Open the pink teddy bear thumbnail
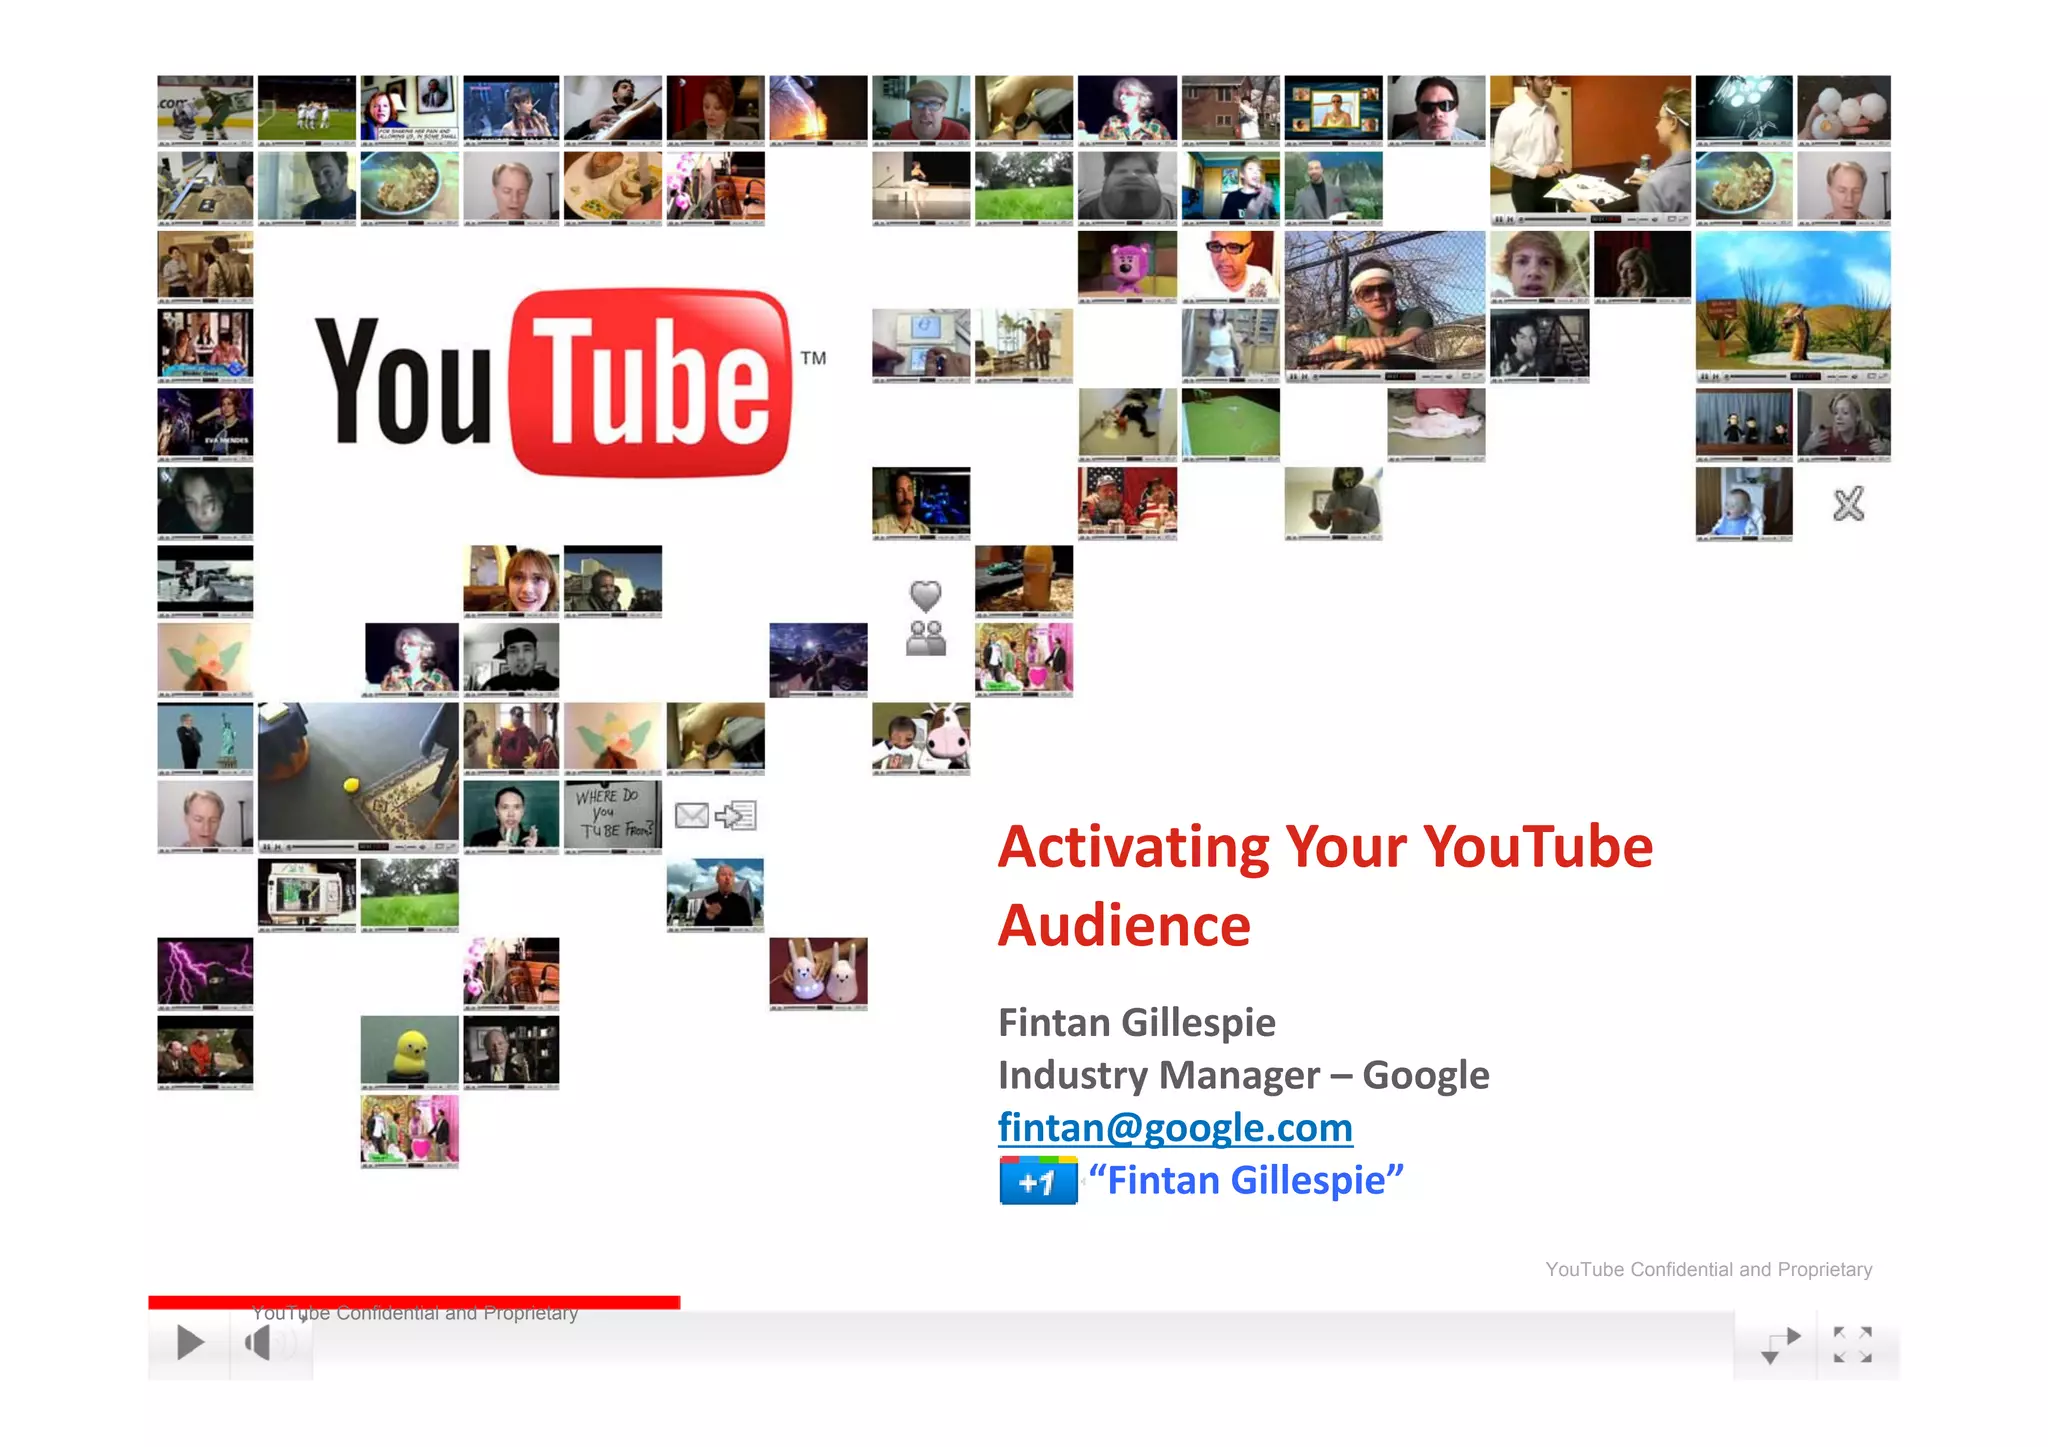2048x1447 pixels. tap(1127, 265)
